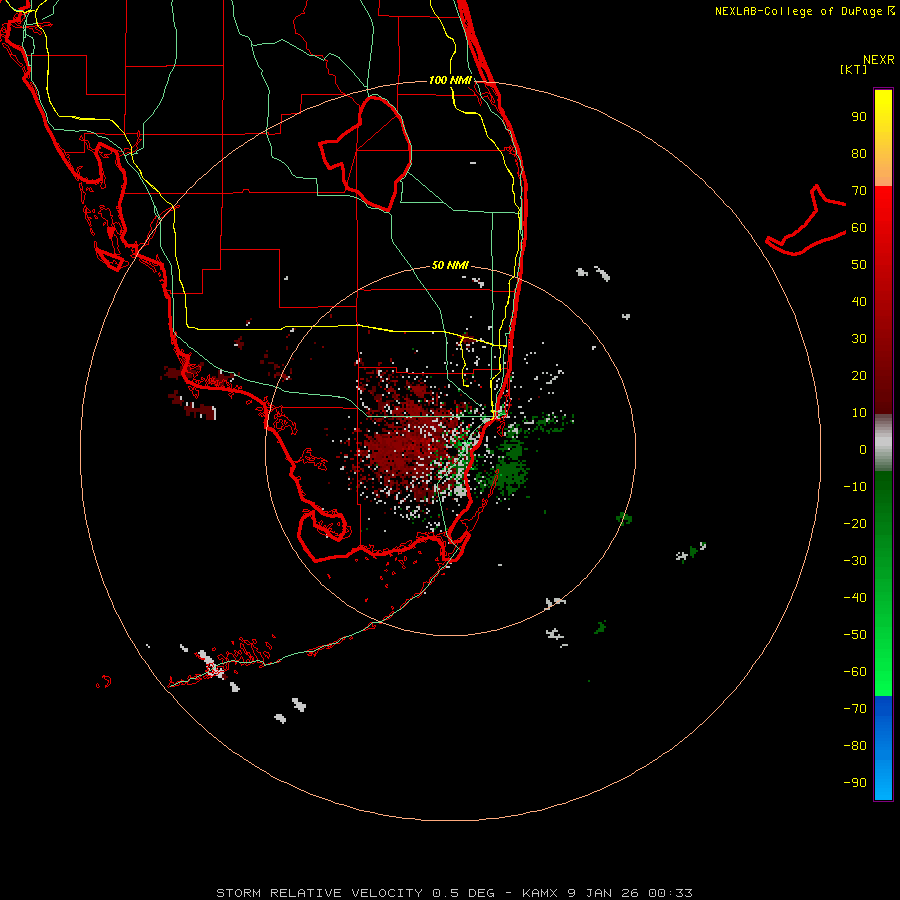Viewport: 900px width, 900px height.
Task: Select the yellow segment atop the color bar
Action: pos(883,138)
